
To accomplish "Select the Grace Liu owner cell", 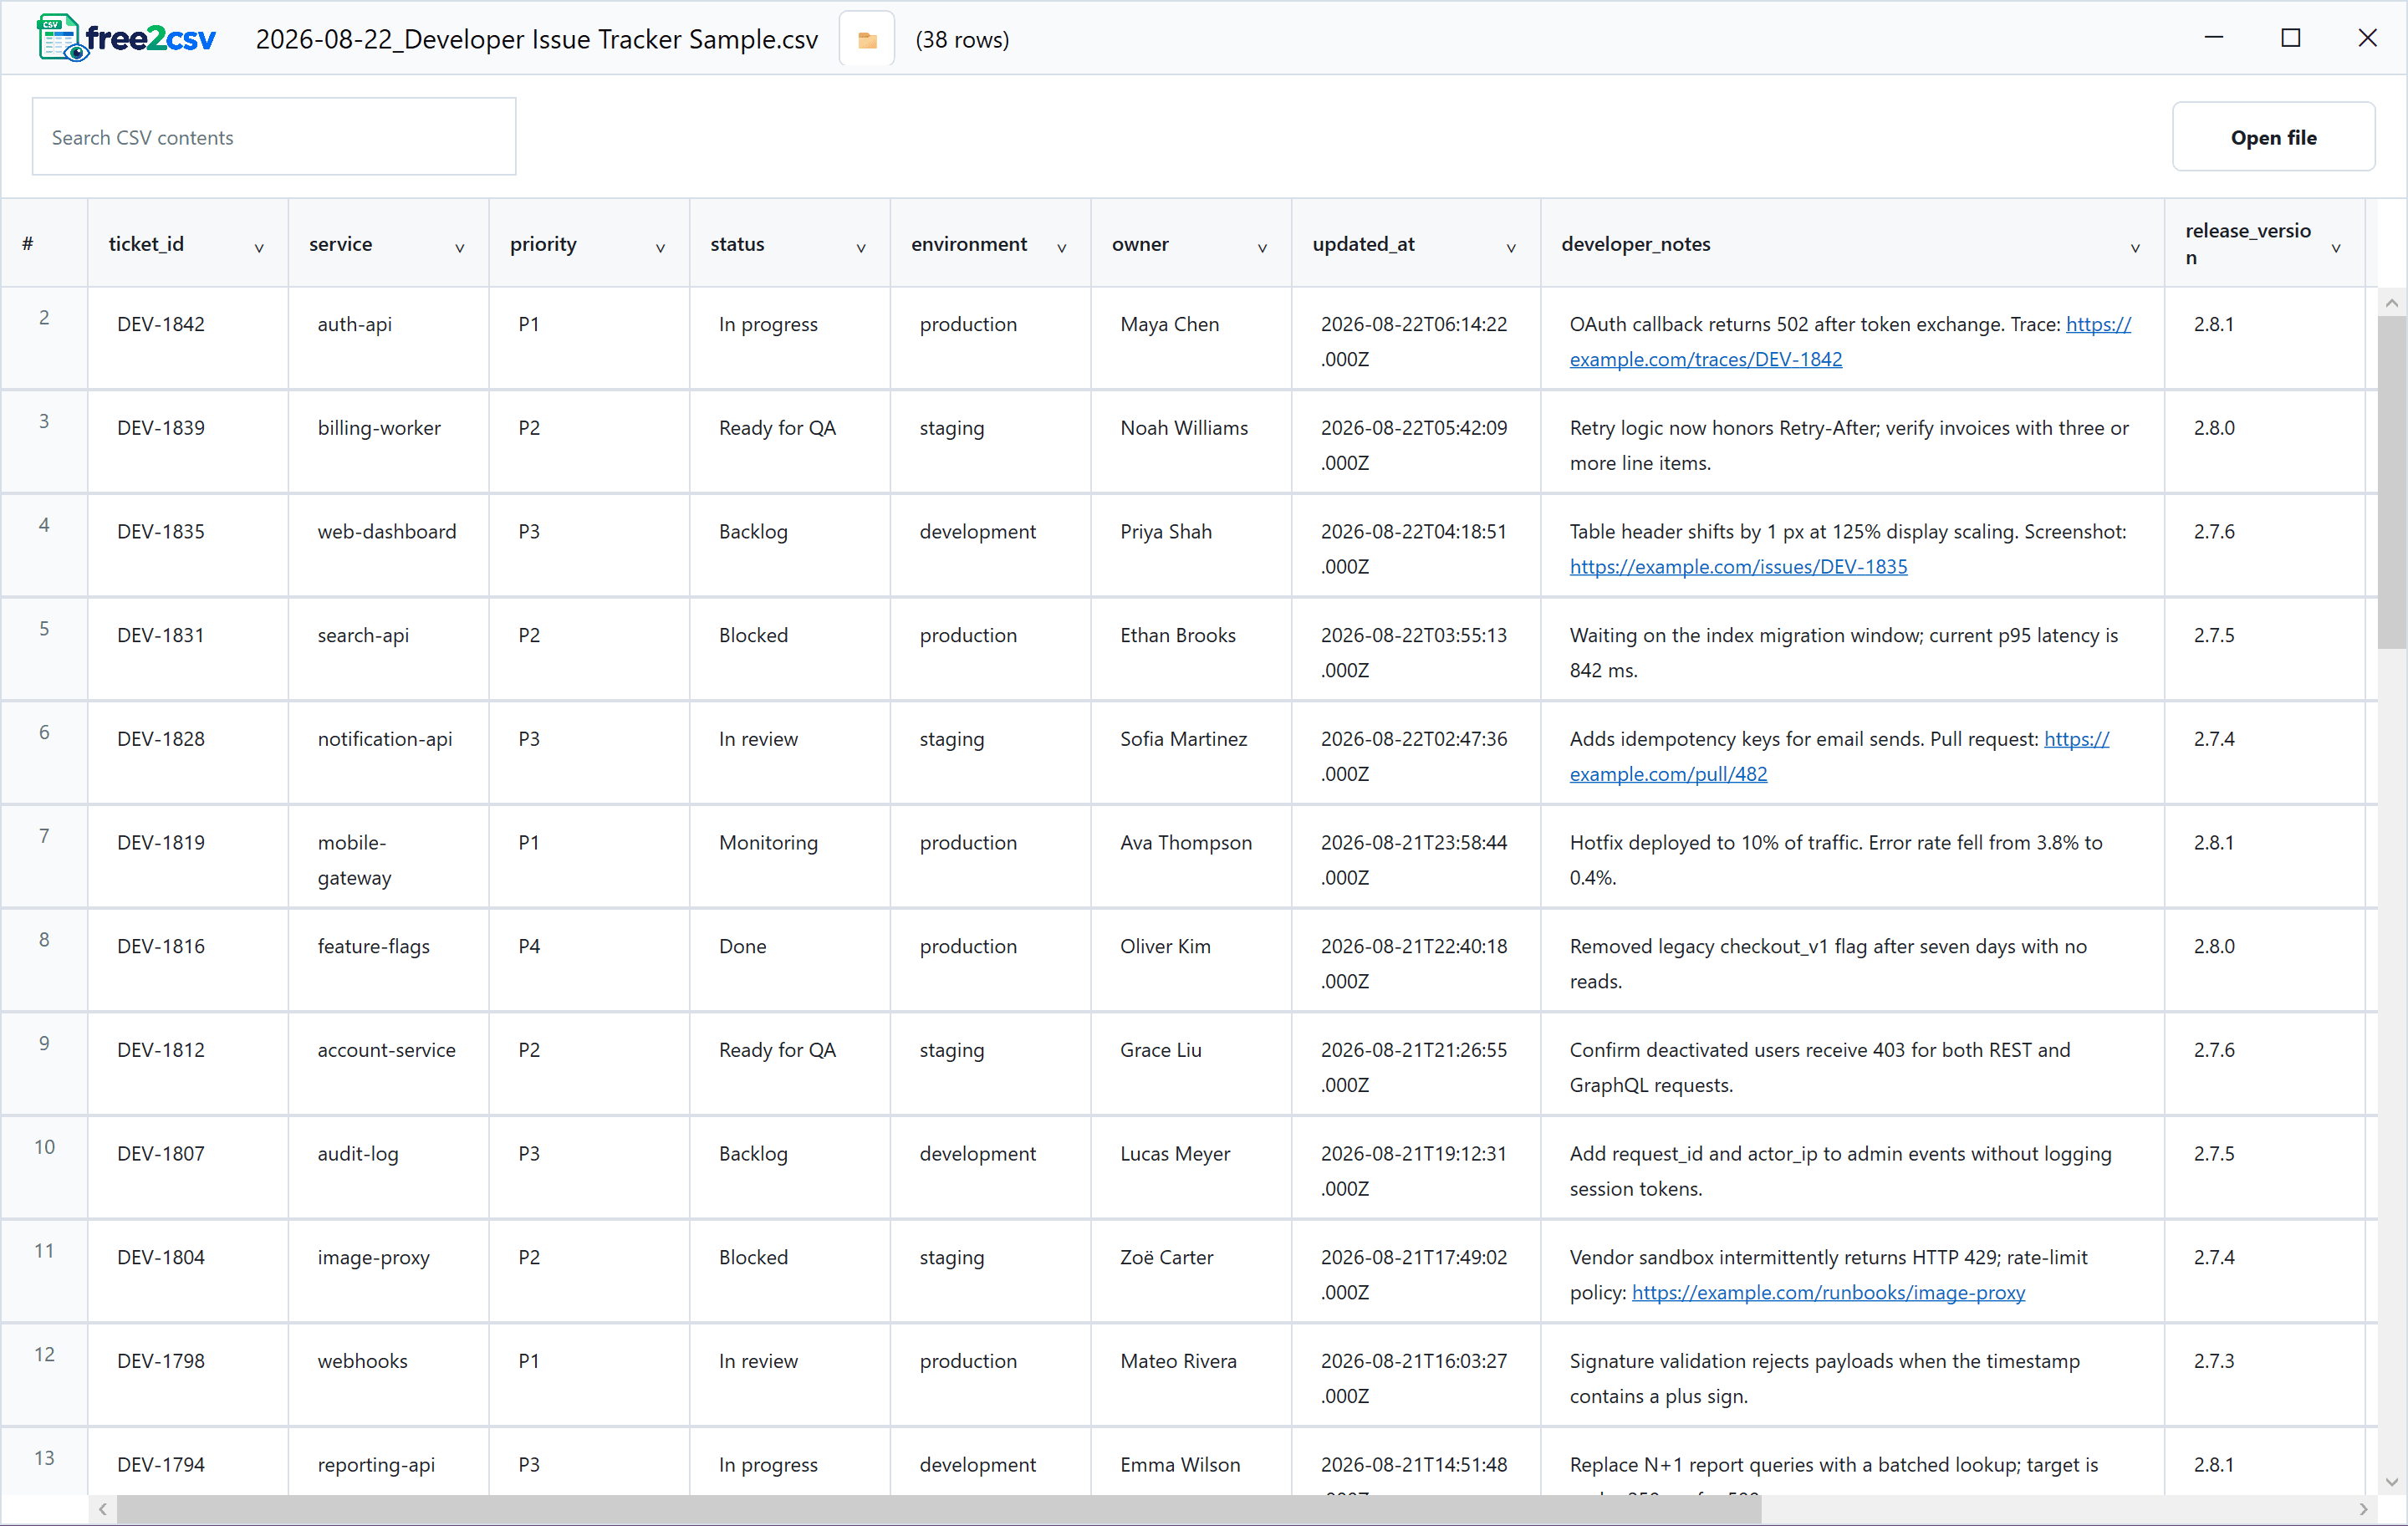I will [1191, 1064].
